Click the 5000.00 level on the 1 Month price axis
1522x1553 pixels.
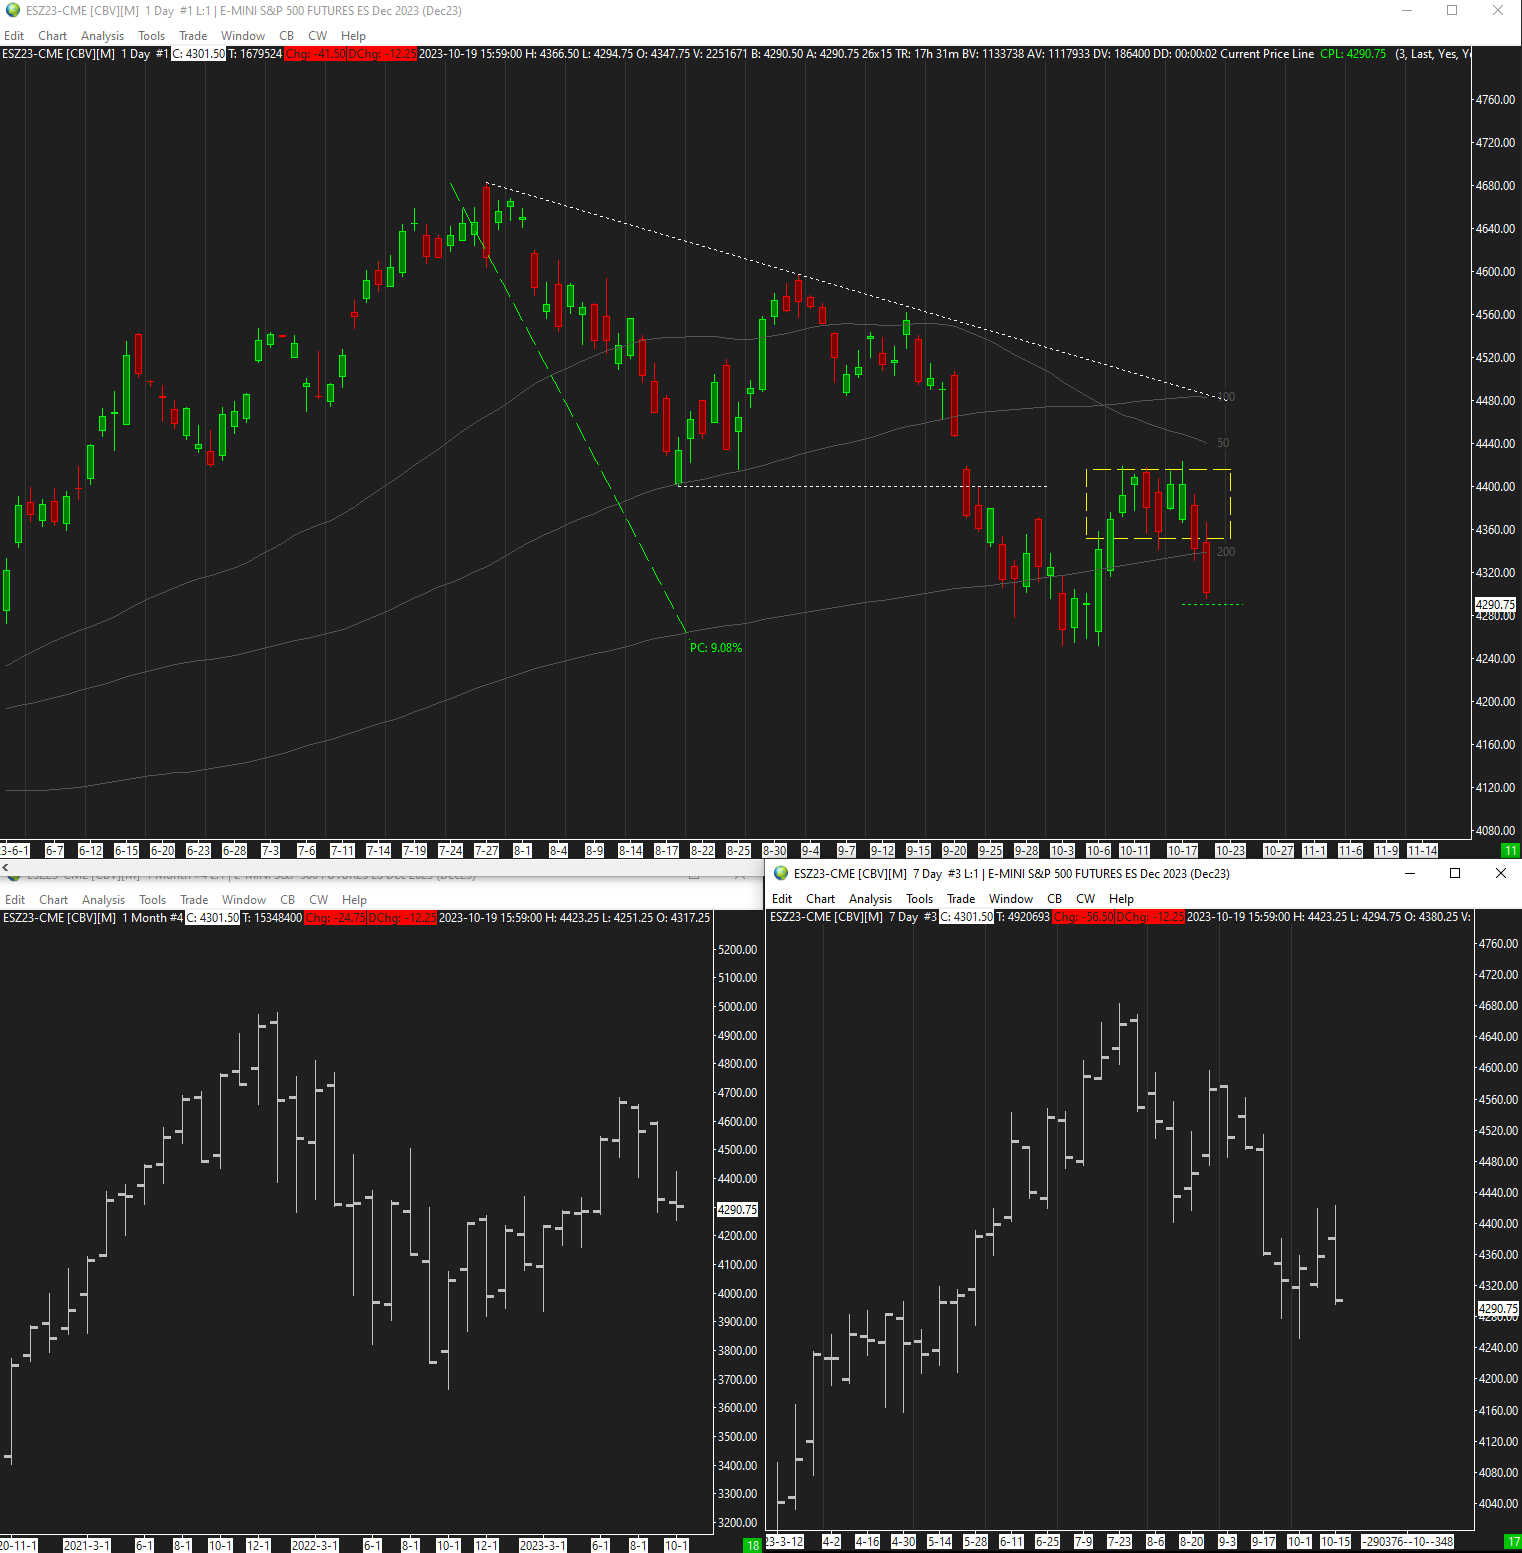pyautogui.click(x=738, y=1007)
